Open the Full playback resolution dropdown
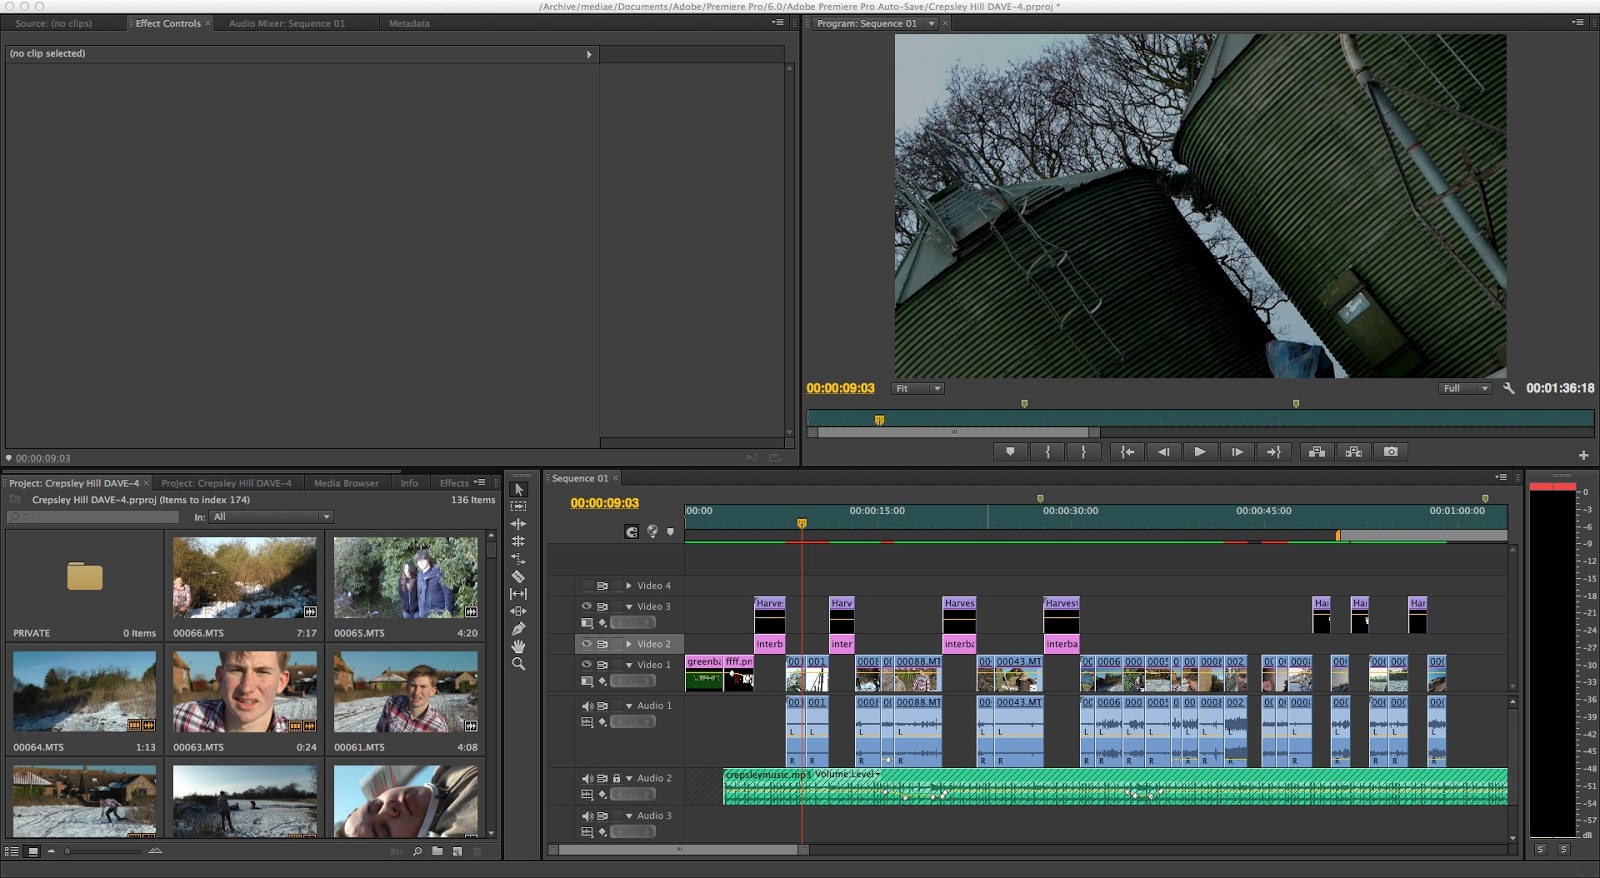This screenshot has width=1600, height=878. [x=1465, y=388]
